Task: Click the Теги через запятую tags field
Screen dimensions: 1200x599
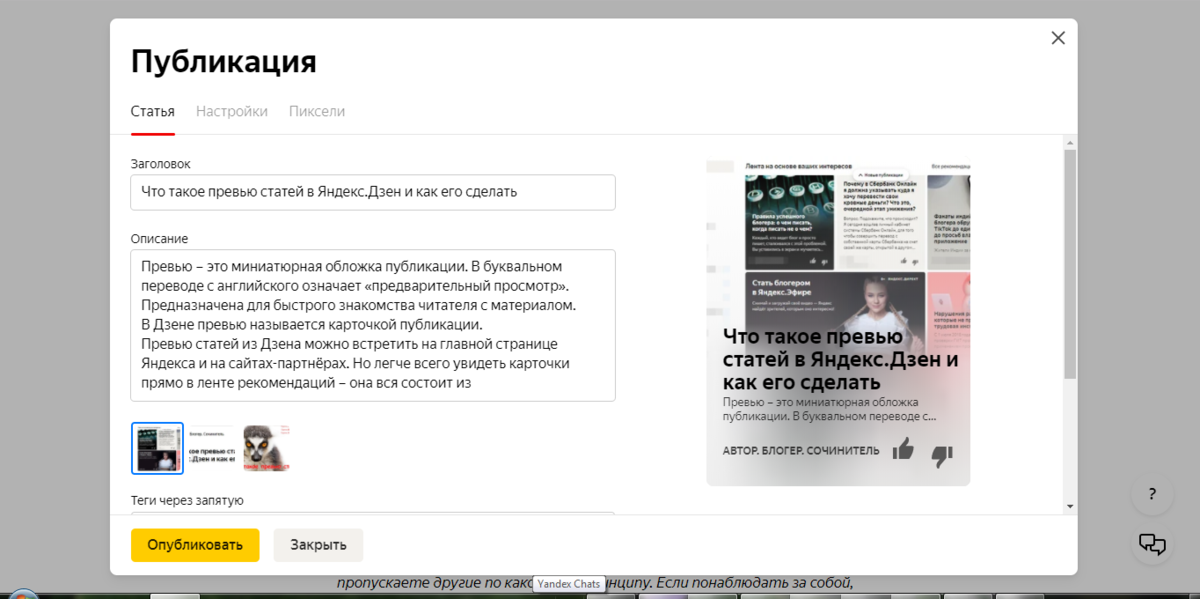Action: tap(373, 513)
